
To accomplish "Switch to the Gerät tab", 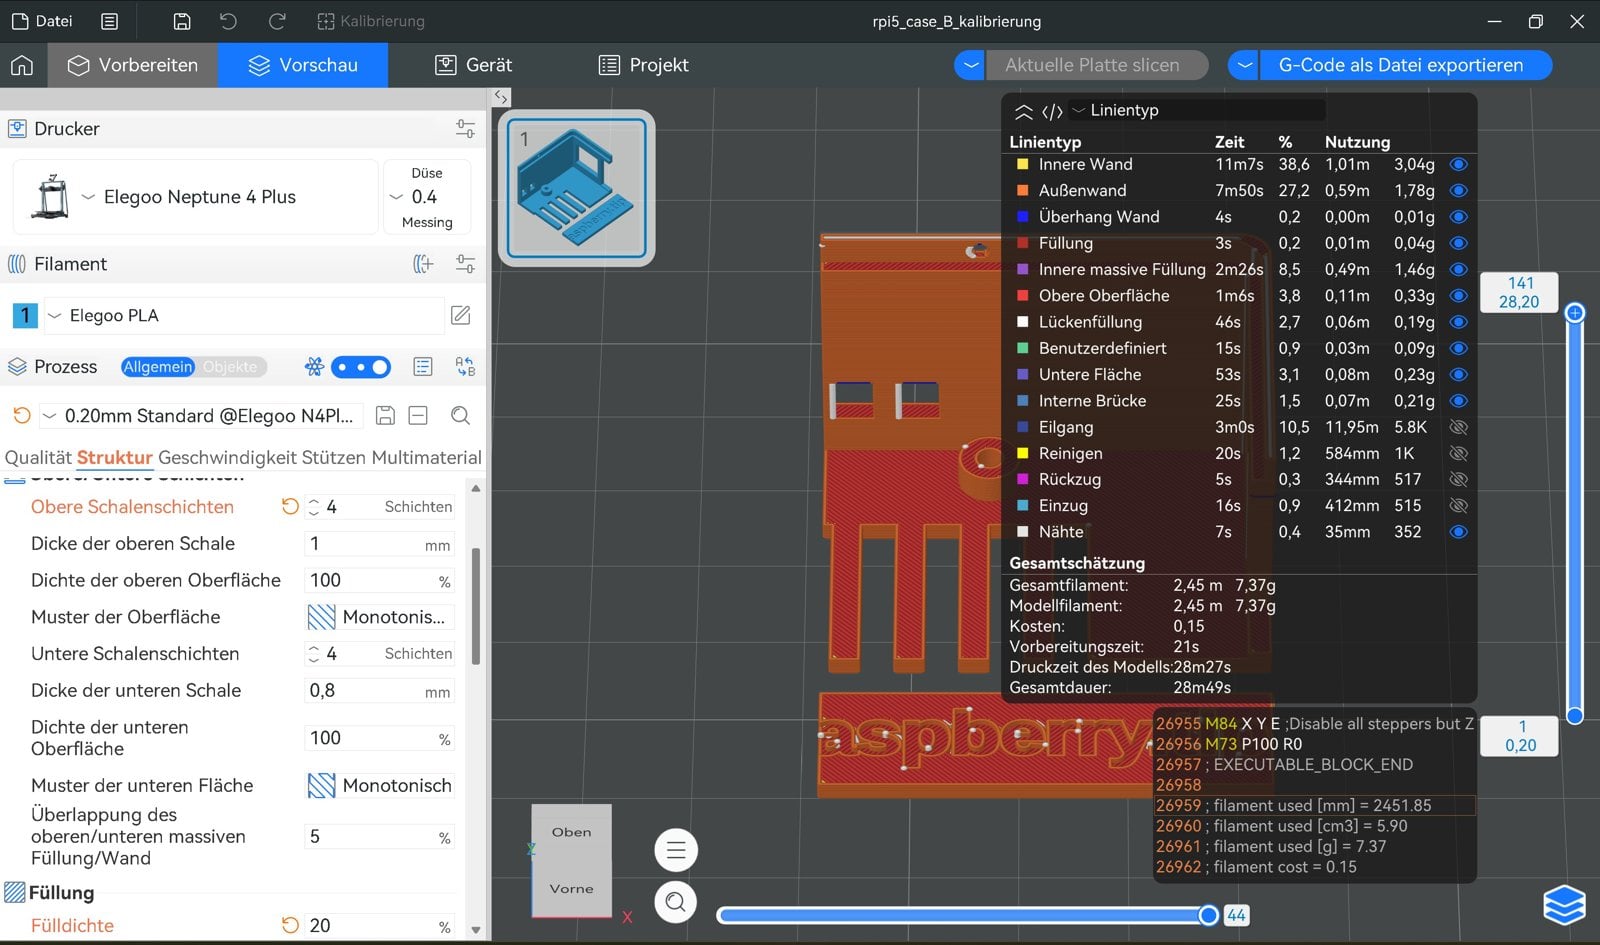I will tap(474, 65).
